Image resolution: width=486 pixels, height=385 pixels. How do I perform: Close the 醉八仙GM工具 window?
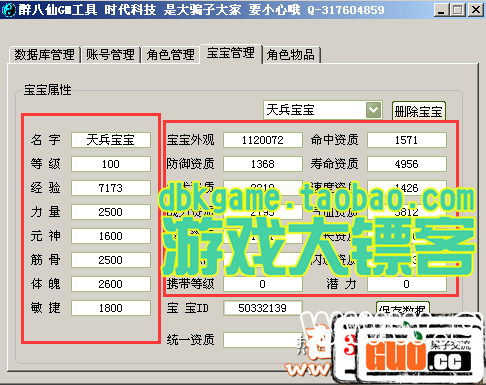pyautogui.click(x=476, y=10)
